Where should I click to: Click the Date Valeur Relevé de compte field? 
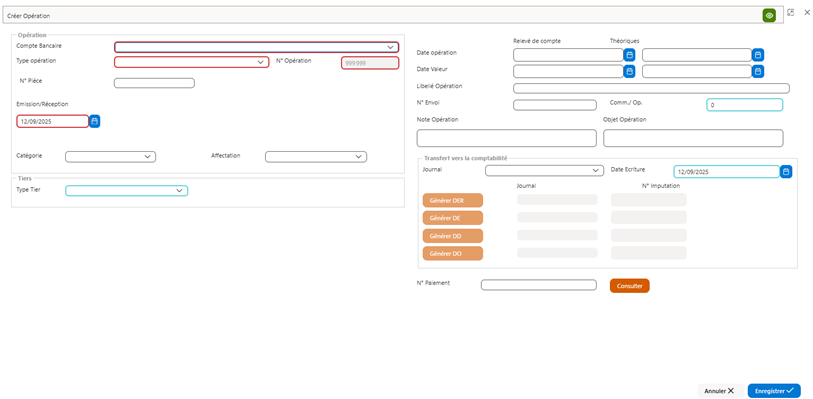tap(568, 72)
